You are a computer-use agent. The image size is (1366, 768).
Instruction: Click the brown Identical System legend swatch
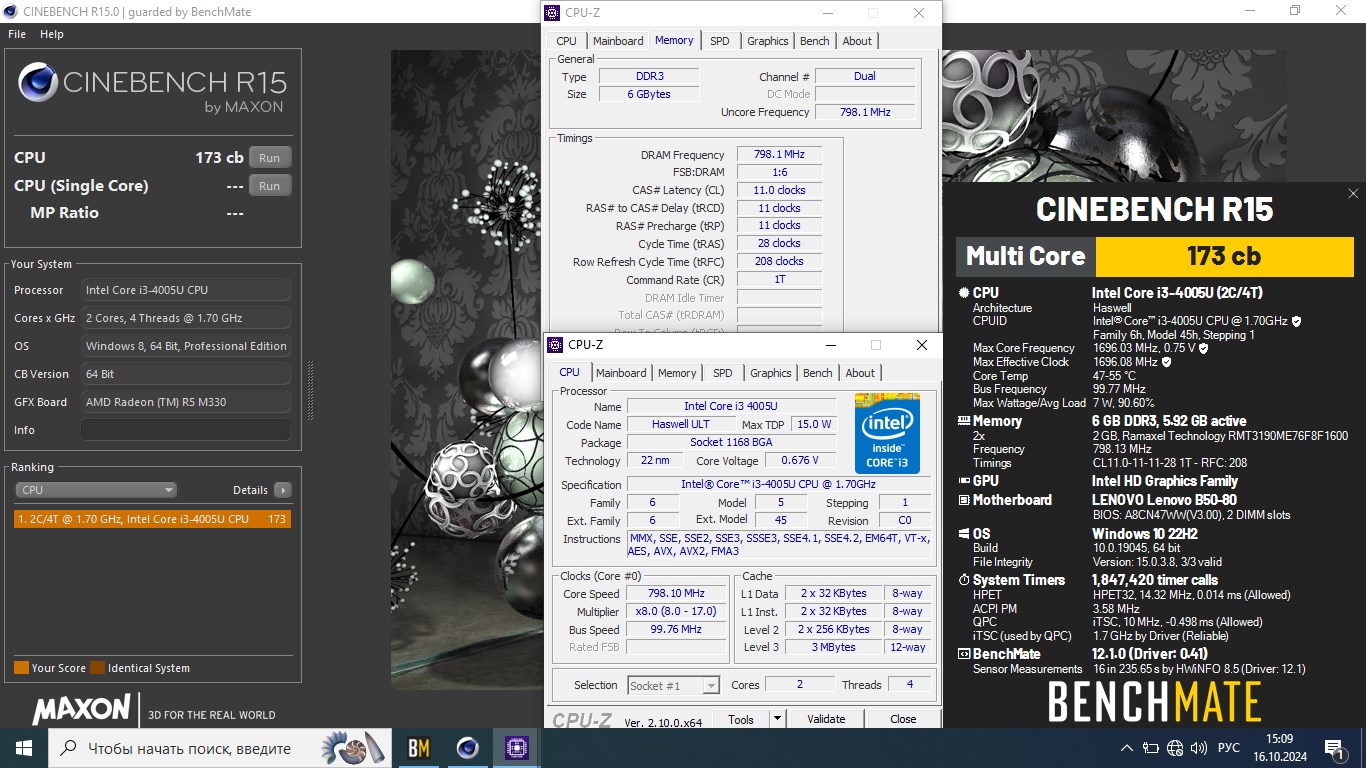click(x=97, y=668)
